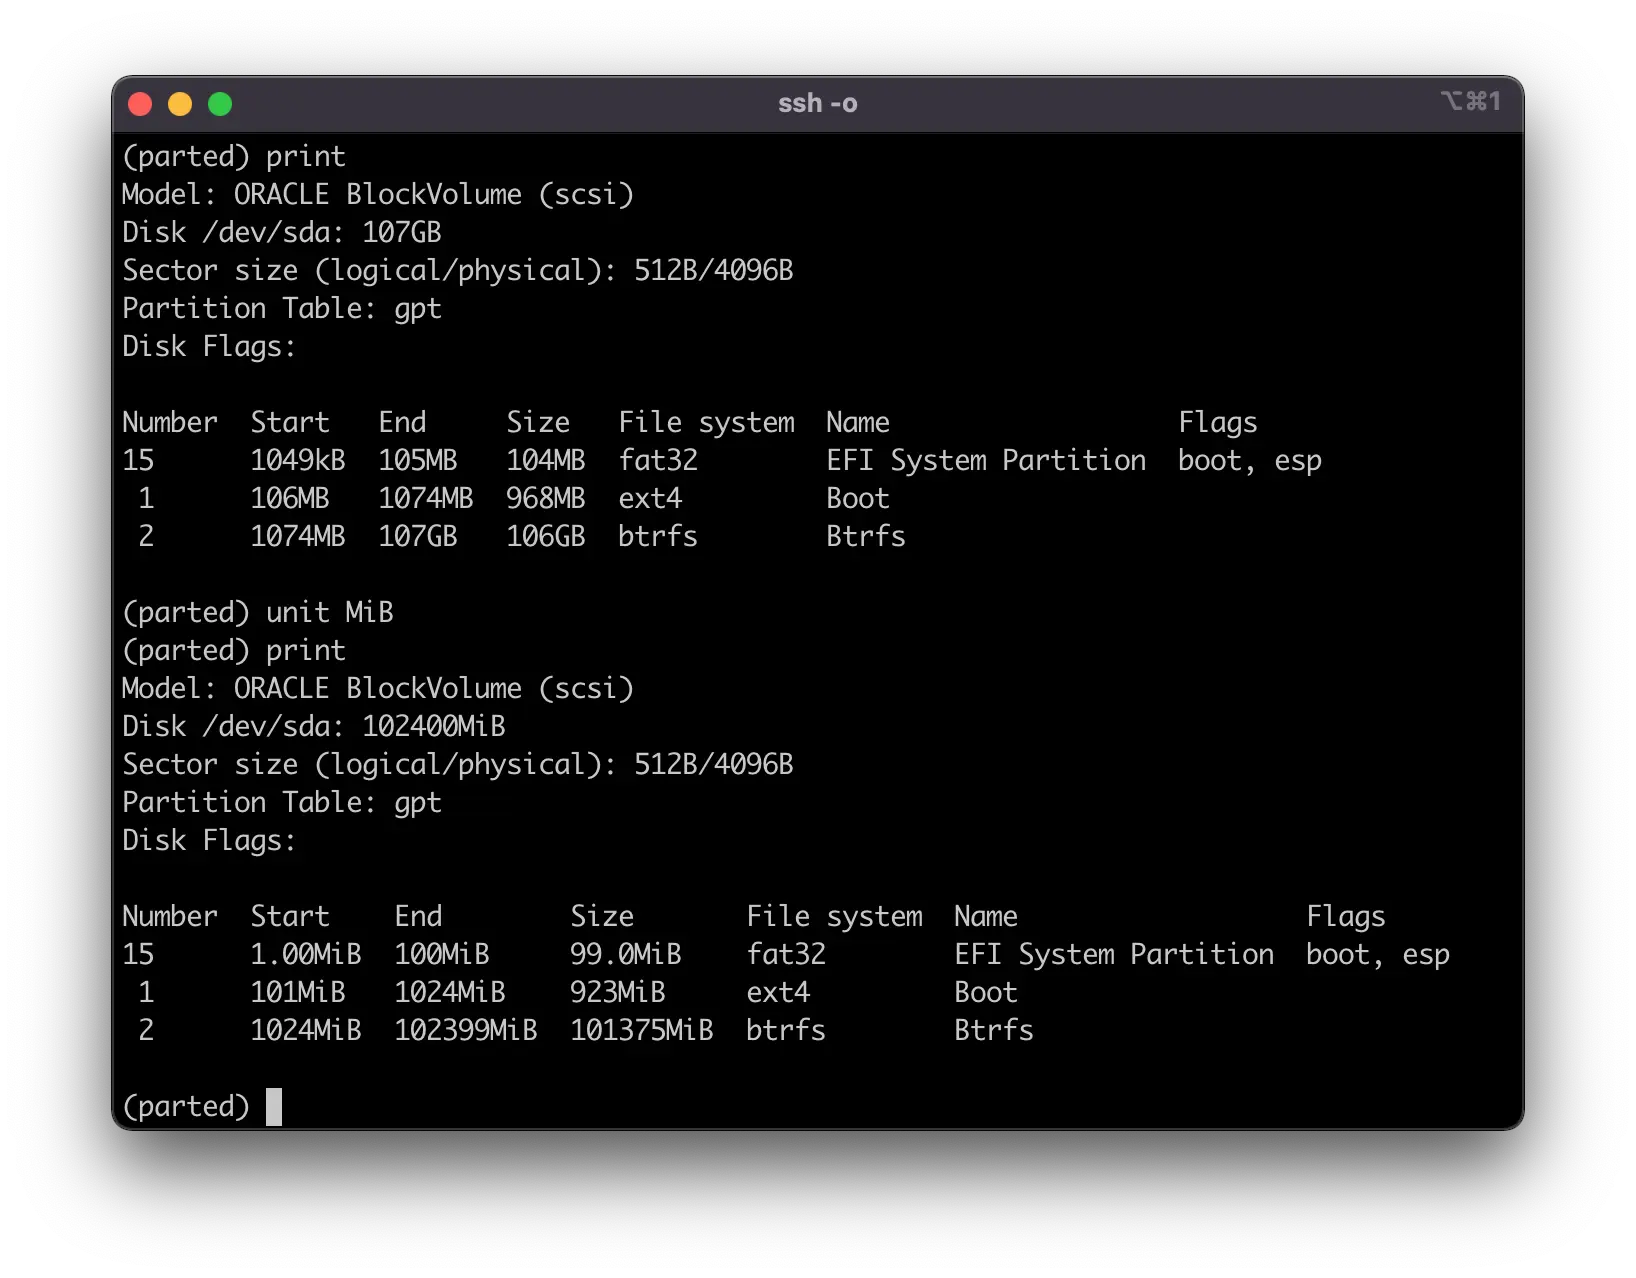Screen dimensions: 1636x1278
Task: Click the 105MB end value
Action: (417, 460)
